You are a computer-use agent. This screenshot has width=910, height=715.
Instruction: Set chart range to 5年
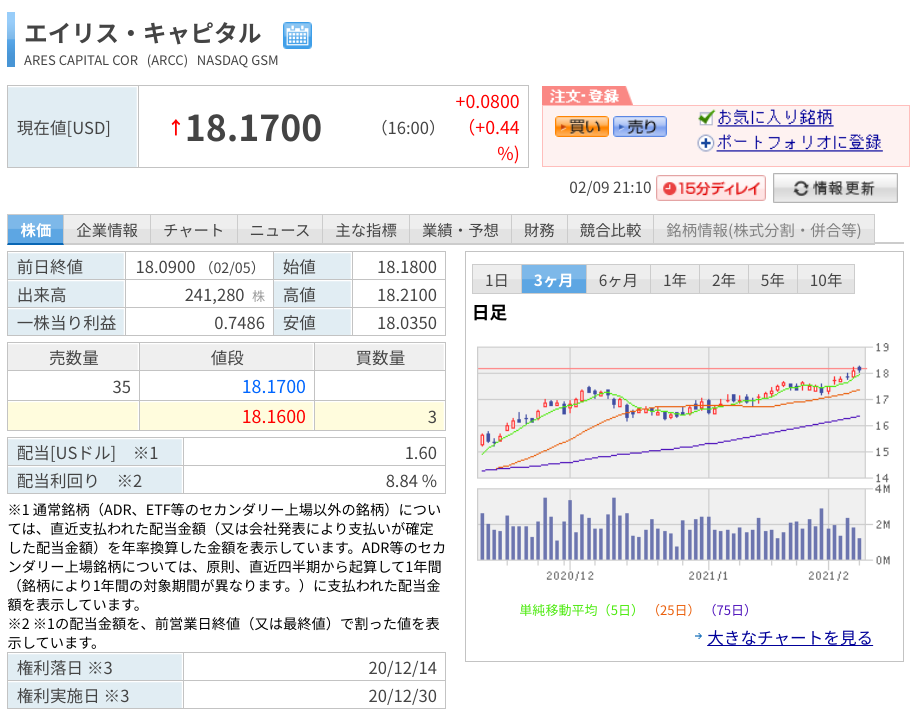pyautogui.click(x=772, y=280)
